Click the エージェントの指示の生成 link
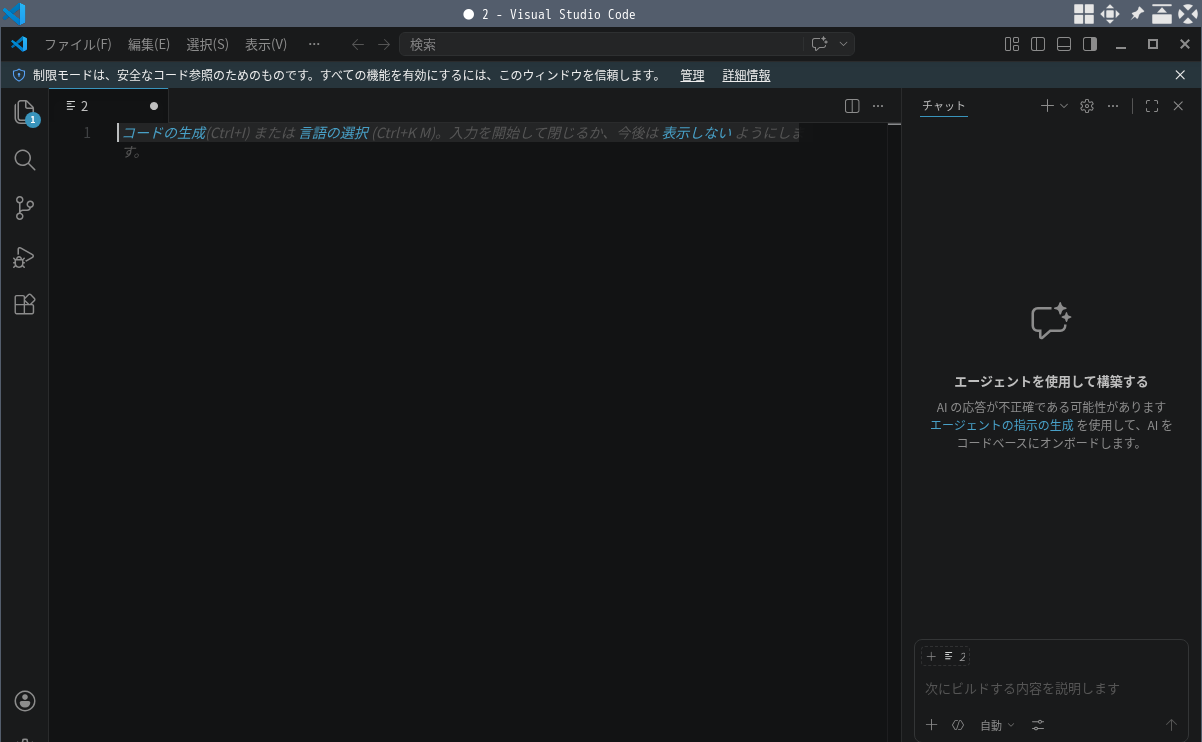 pyautogui.click(x=1002, y=425)
